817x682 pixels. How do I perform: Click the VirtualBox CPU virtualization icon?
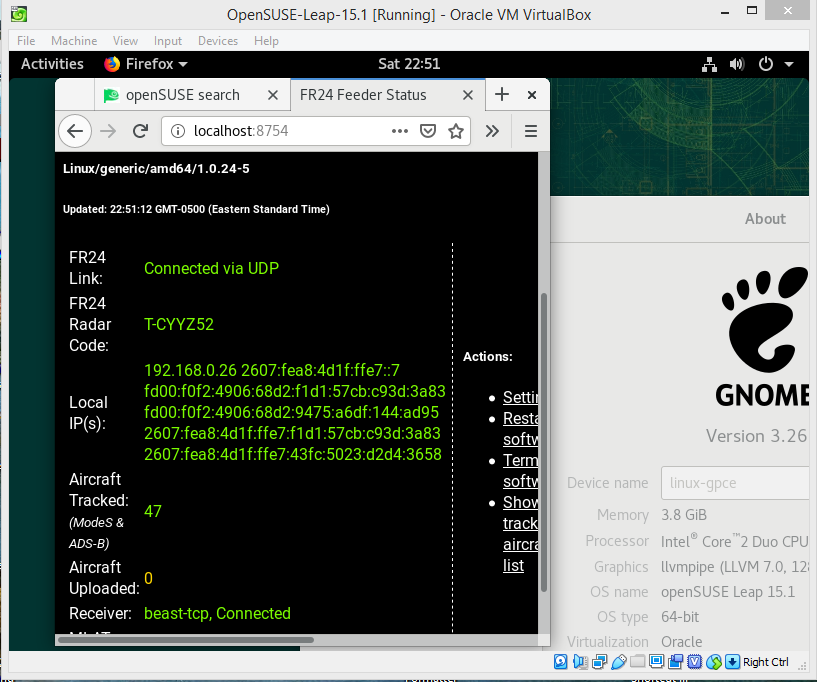tap(695, 662)
